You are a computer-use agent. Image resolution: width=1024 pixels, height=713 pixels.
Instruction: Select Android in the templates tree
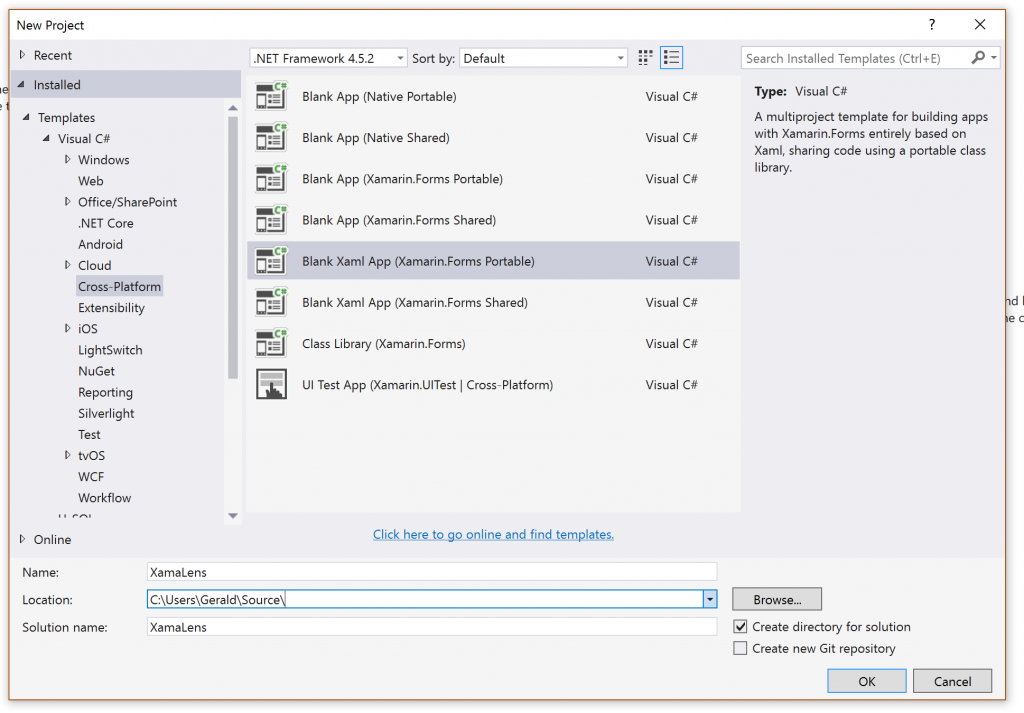coord(100,244)
